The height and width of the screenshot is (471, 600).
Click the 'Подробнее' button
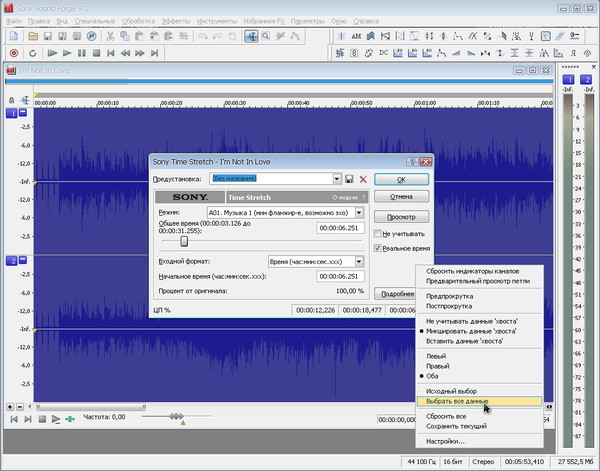[x=395, y=294]
